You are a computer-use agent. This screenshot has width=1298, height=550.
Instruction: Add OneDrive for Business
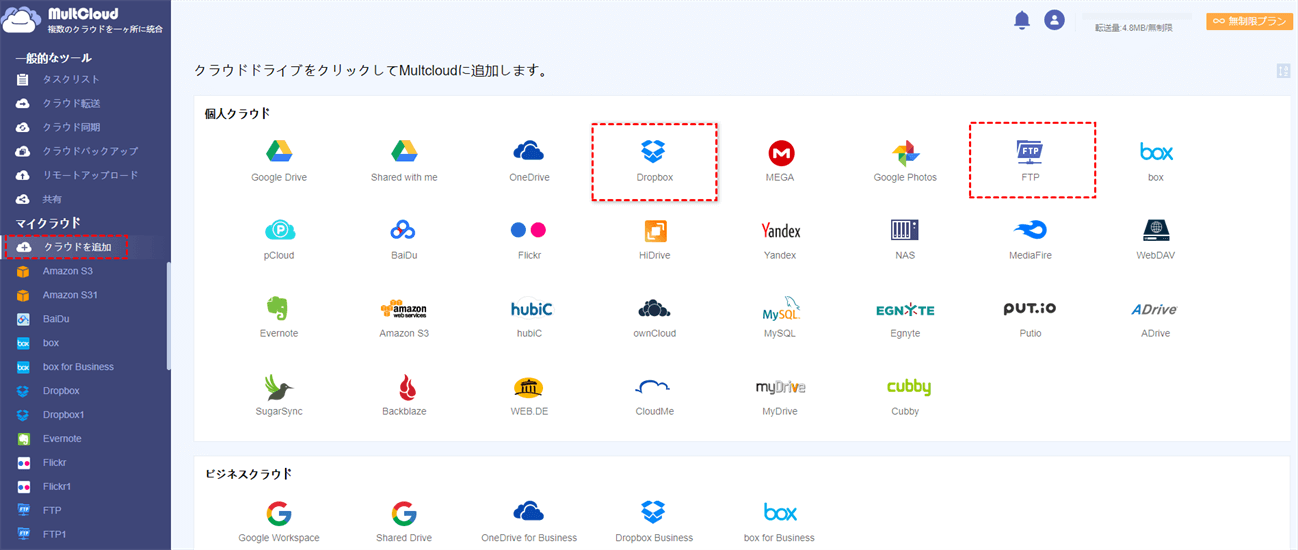[x=529, y=522]
